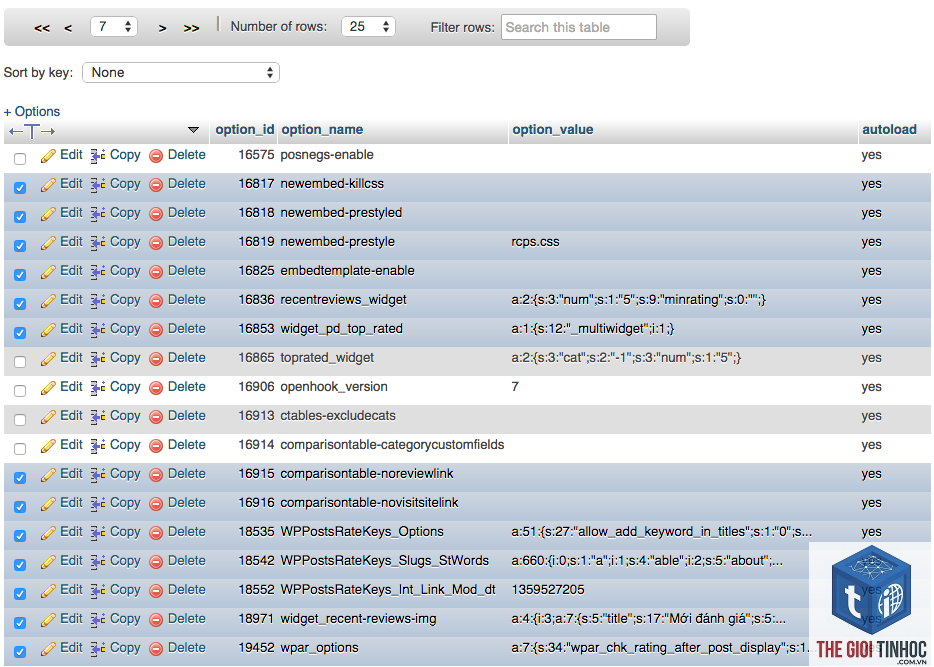934x667 pixels.
Task: Check the box for posnegs-enable row
Action: (20, 159)
